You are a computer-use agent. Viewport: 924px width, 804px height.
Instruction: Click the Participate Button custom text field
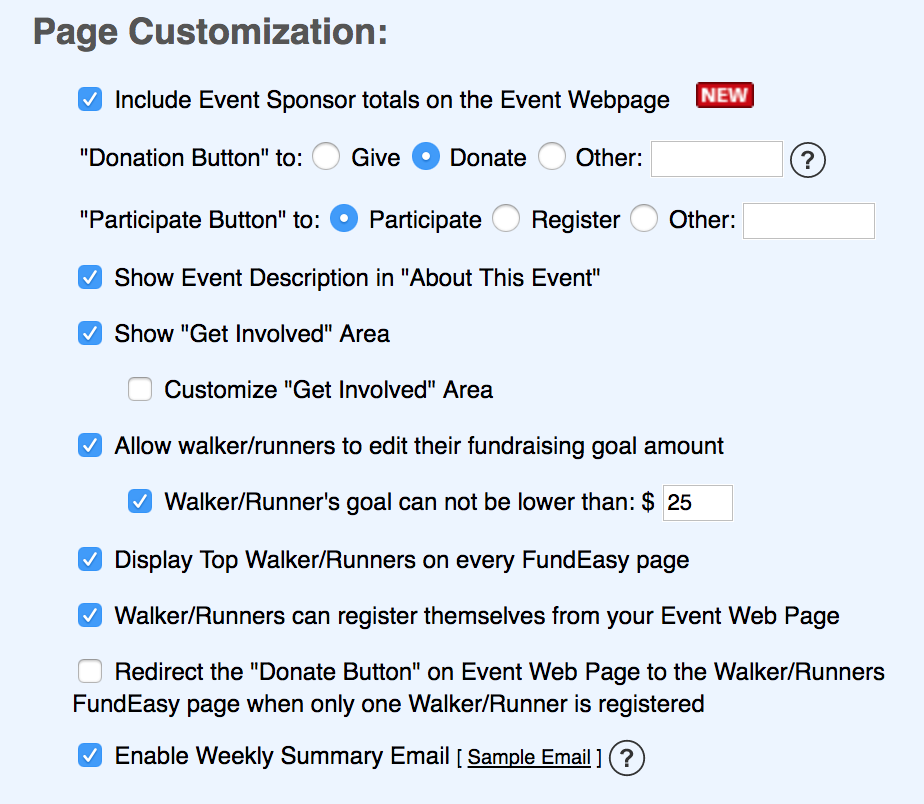pyautogui.click(x=808, y=221)
